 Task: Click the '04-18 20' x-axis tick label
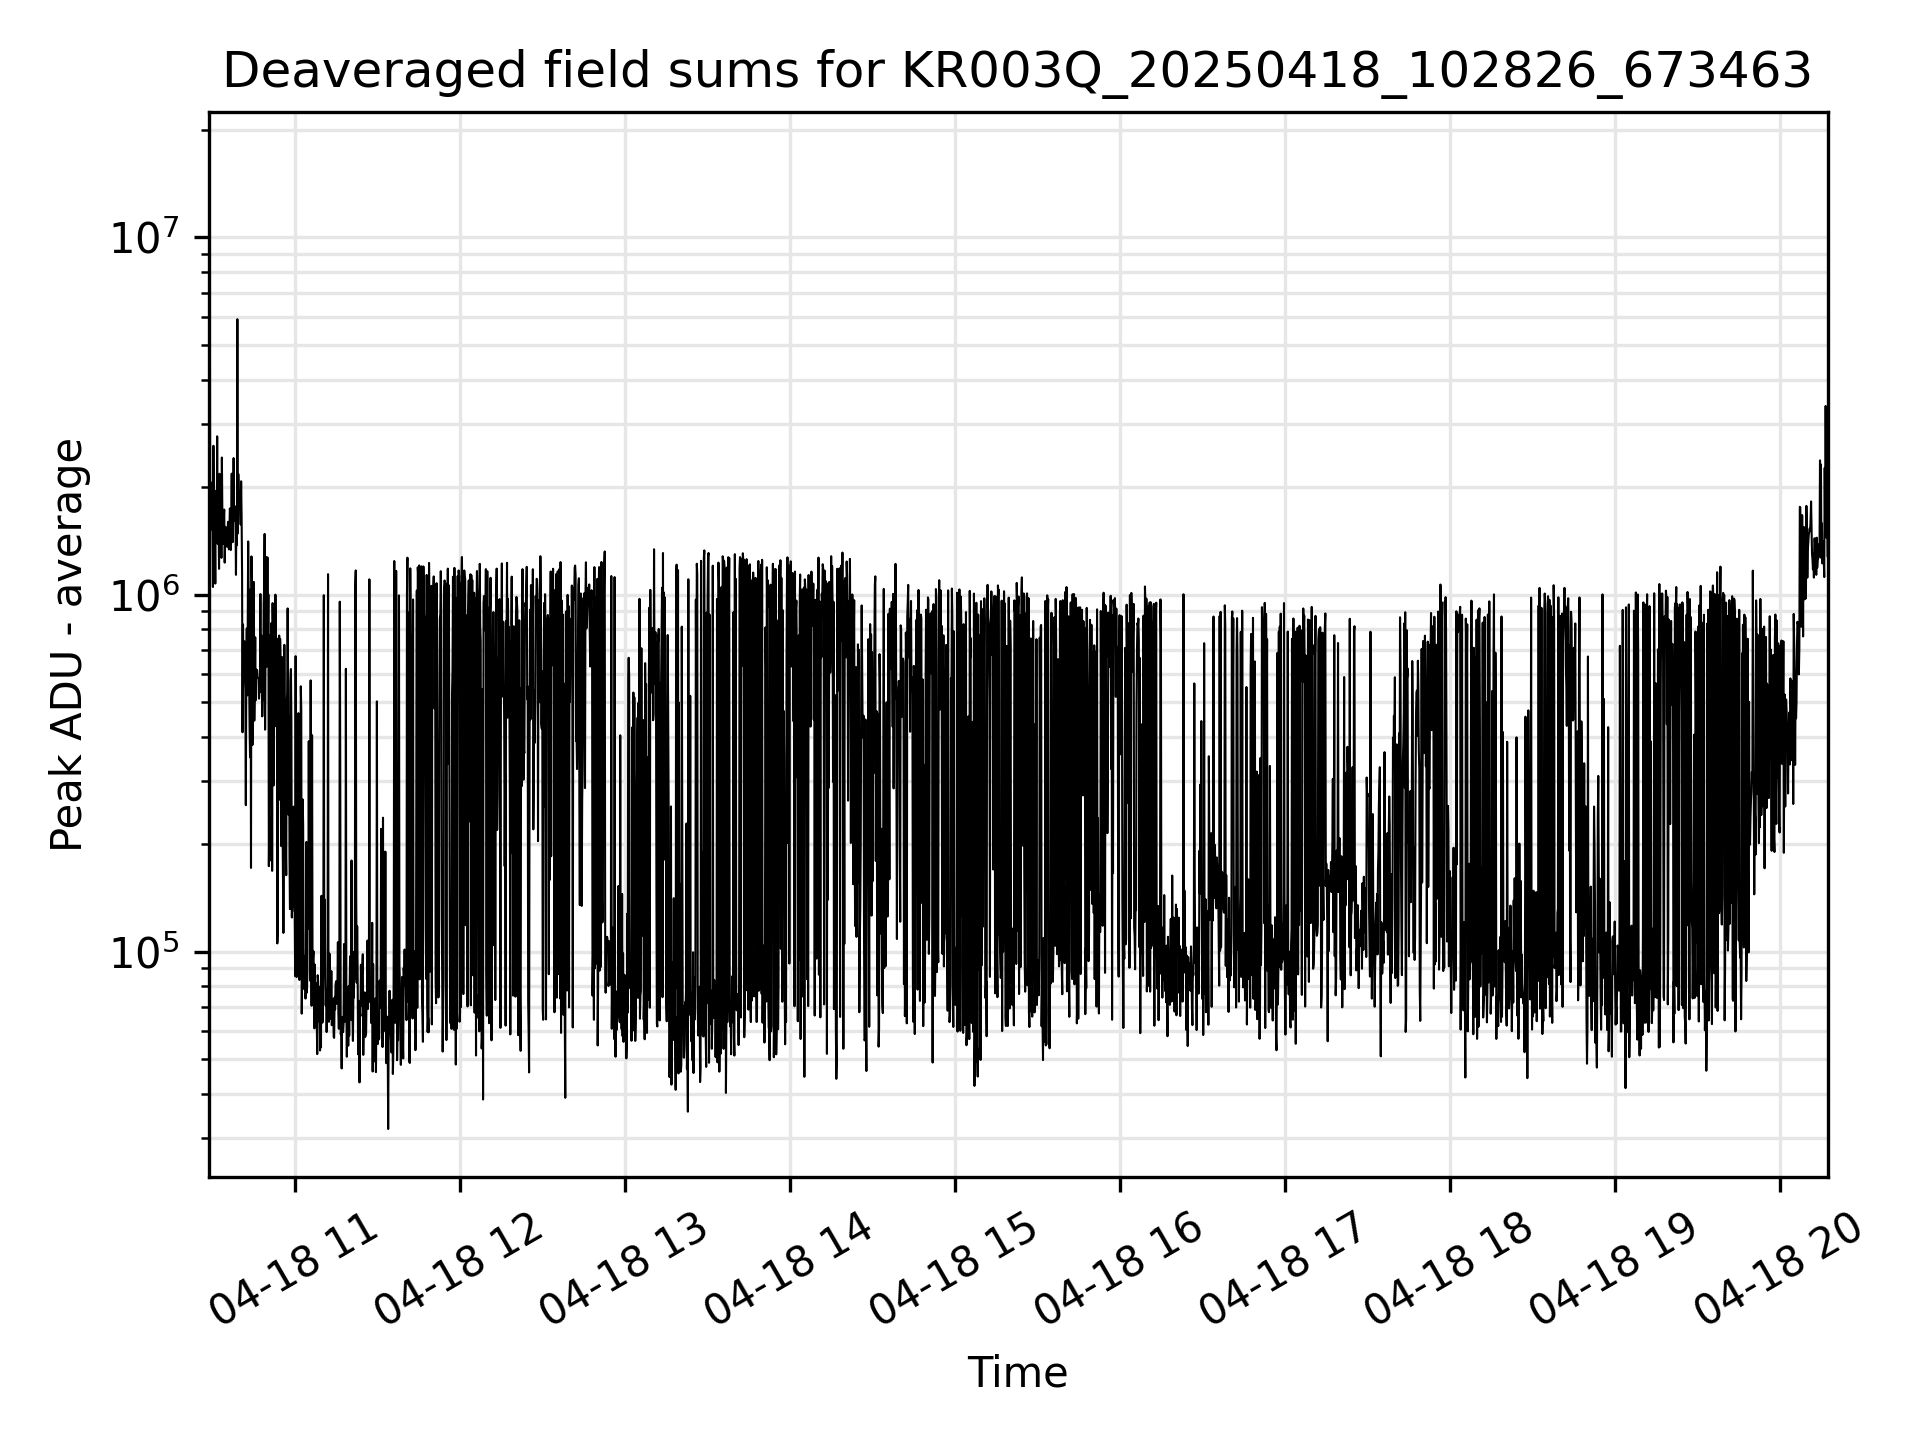pyautogui.click(x=1779, y=1270)
